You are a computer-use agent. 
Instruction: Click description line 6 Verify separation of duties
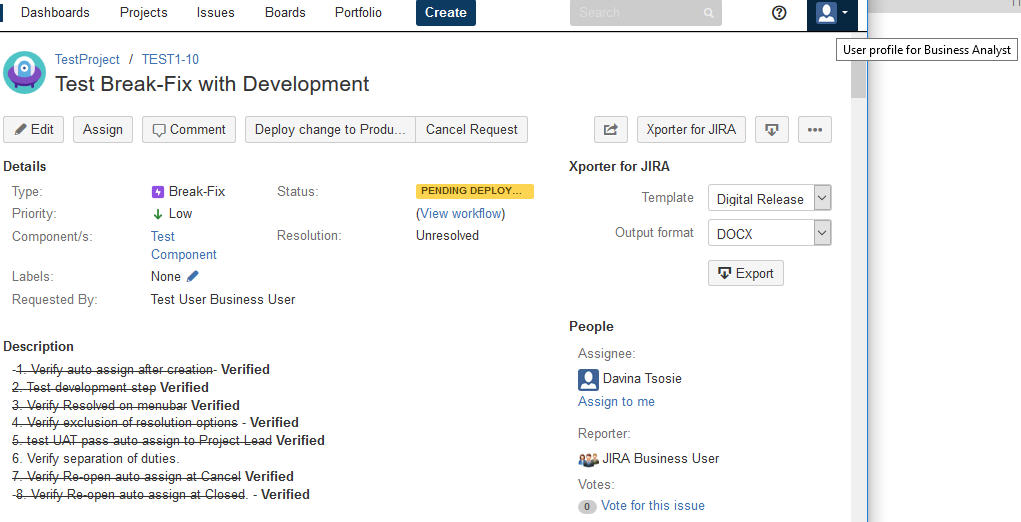96,459
